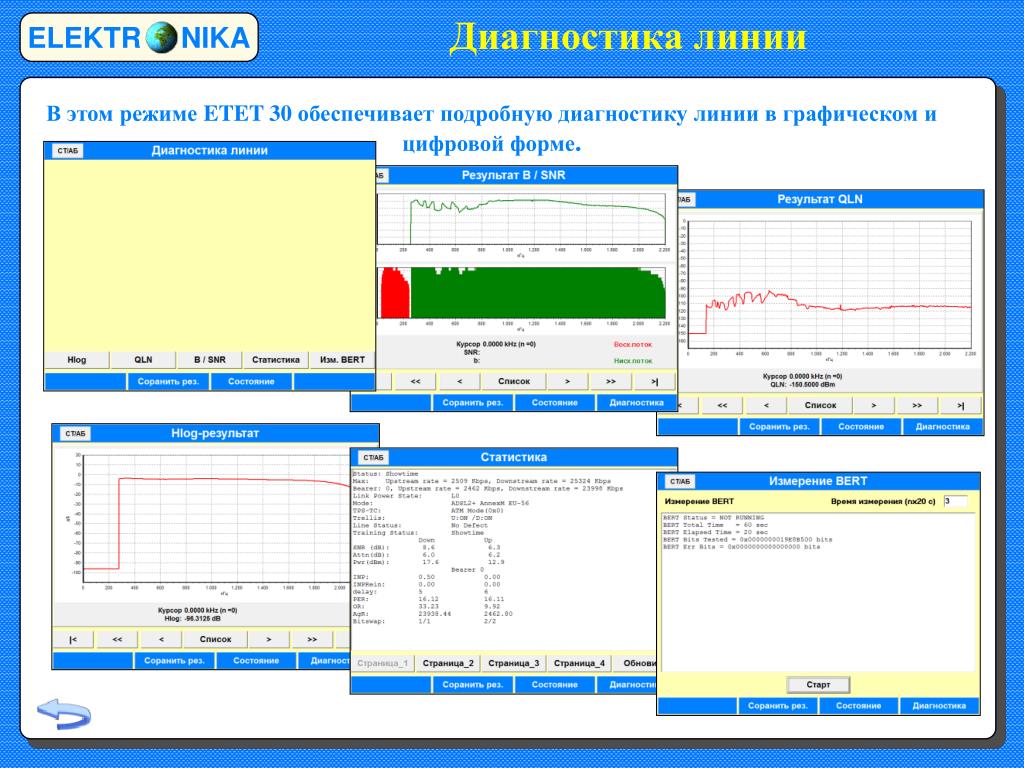Click СТ/АБ in Hlog-результат window
This screenshot has width=1024, height=768.
click(75, 434)
